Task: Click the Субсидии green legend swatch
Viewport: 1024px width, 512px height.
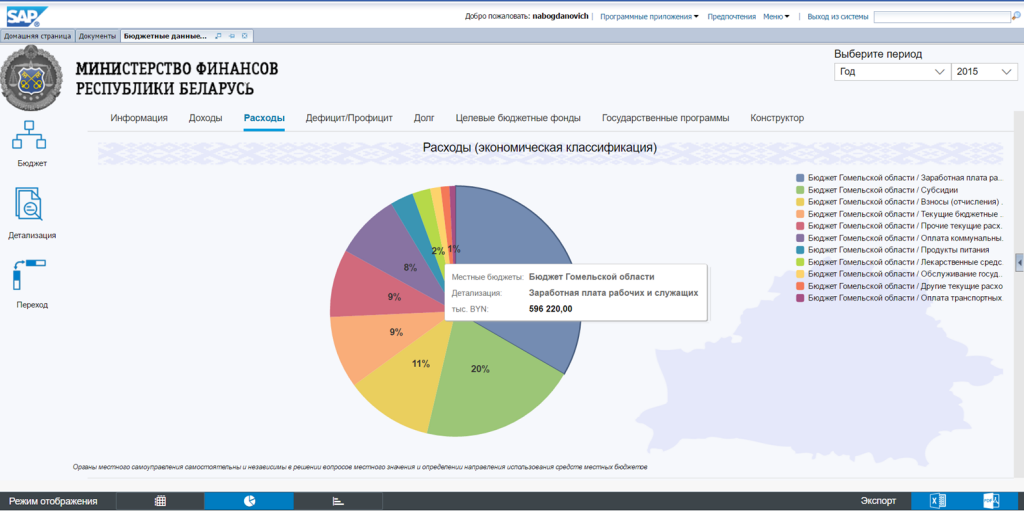Action: click(x=801, y=189)
